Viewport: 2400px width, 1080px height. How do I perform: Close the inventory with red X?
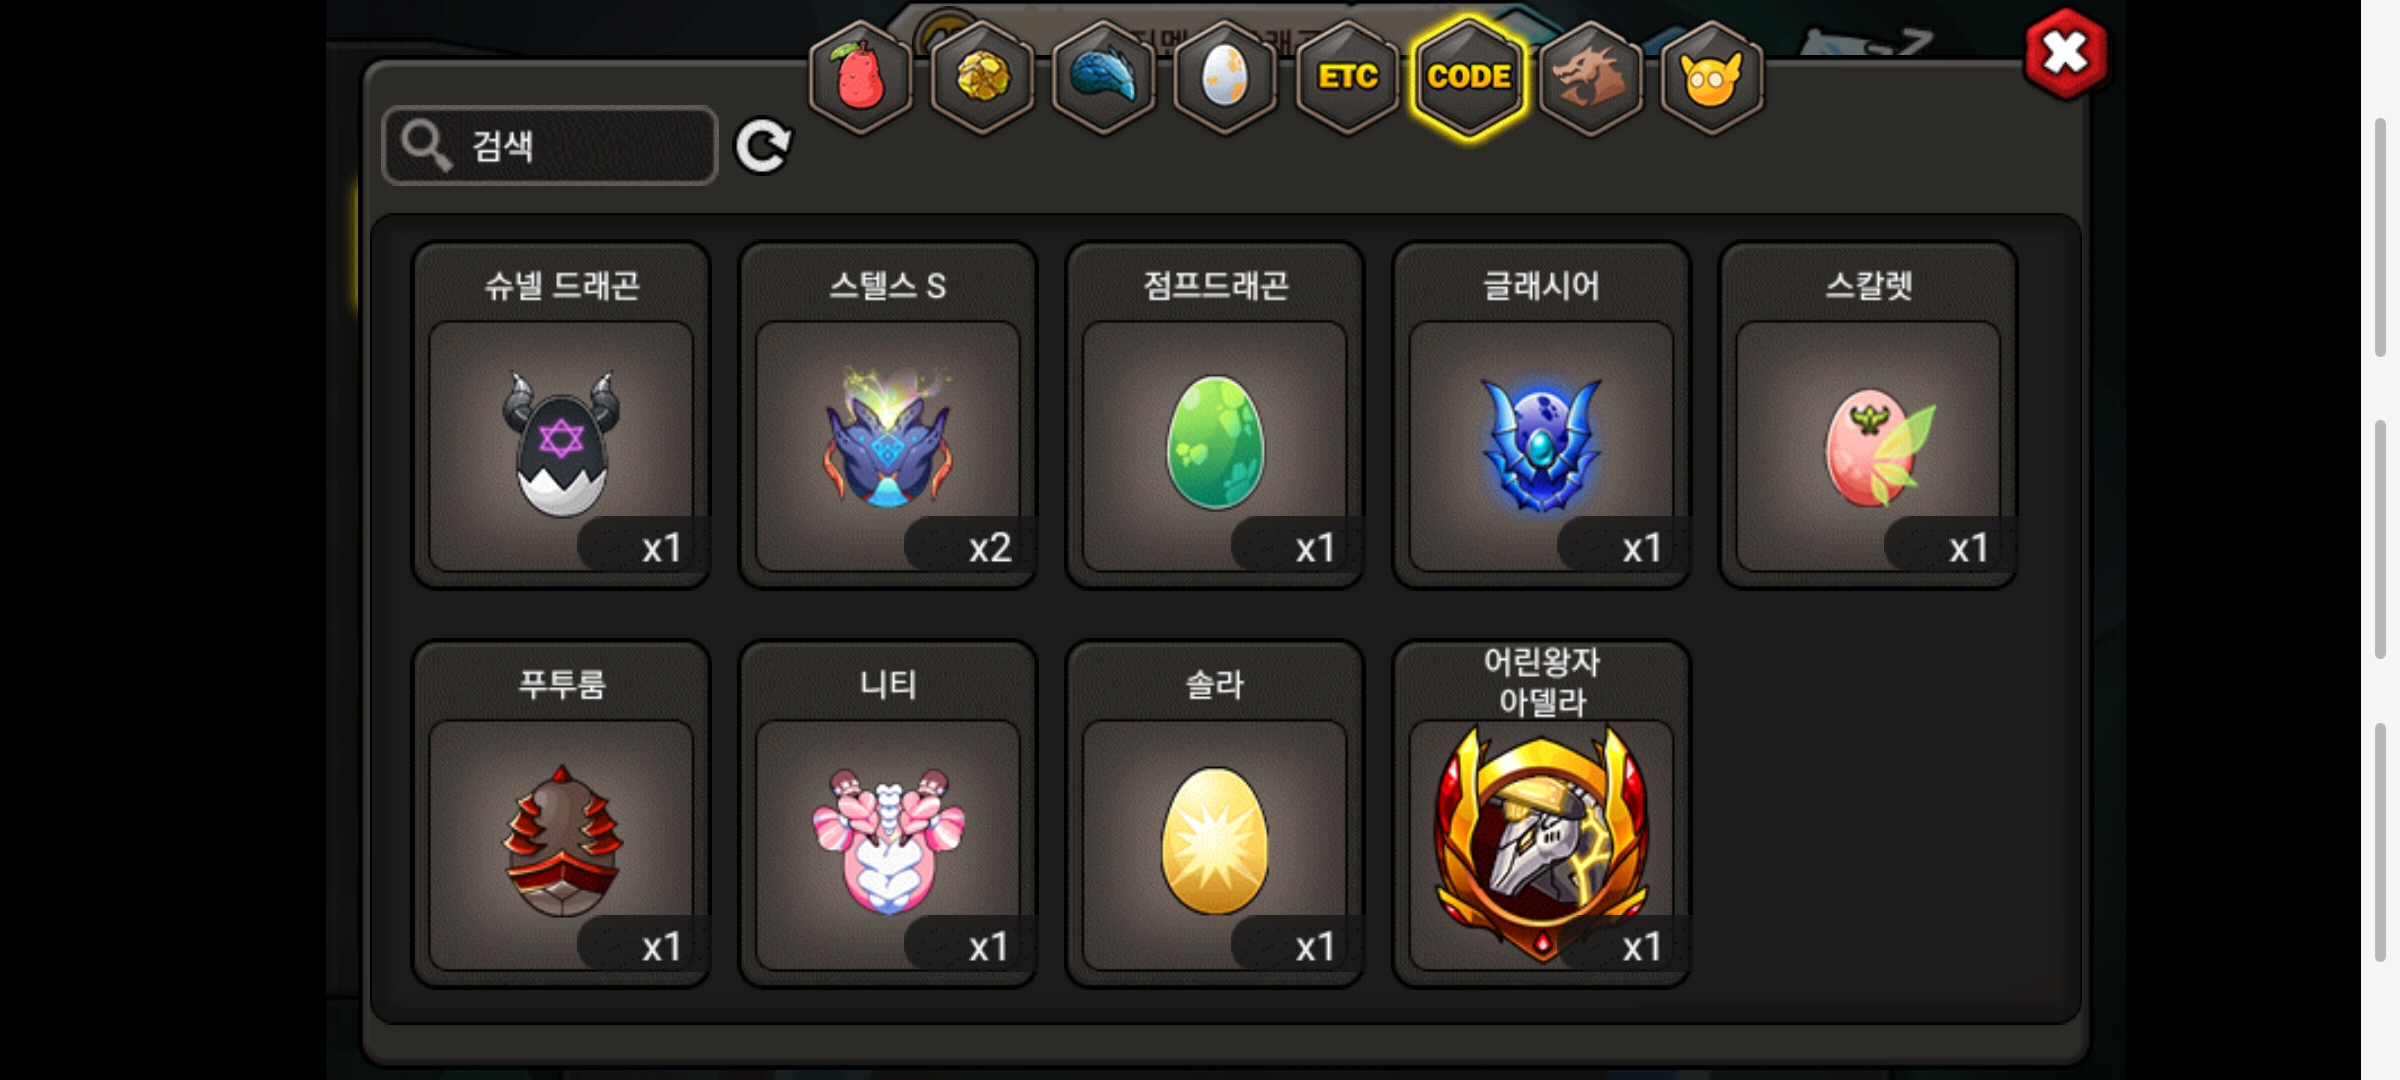pyautogui.click(x=2066, y=54)
